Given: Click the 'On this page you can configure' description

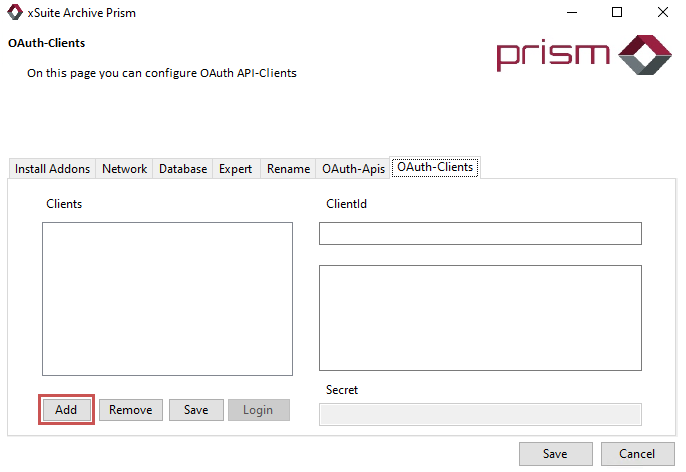Looking at the screenshot, I should point(162,73).
